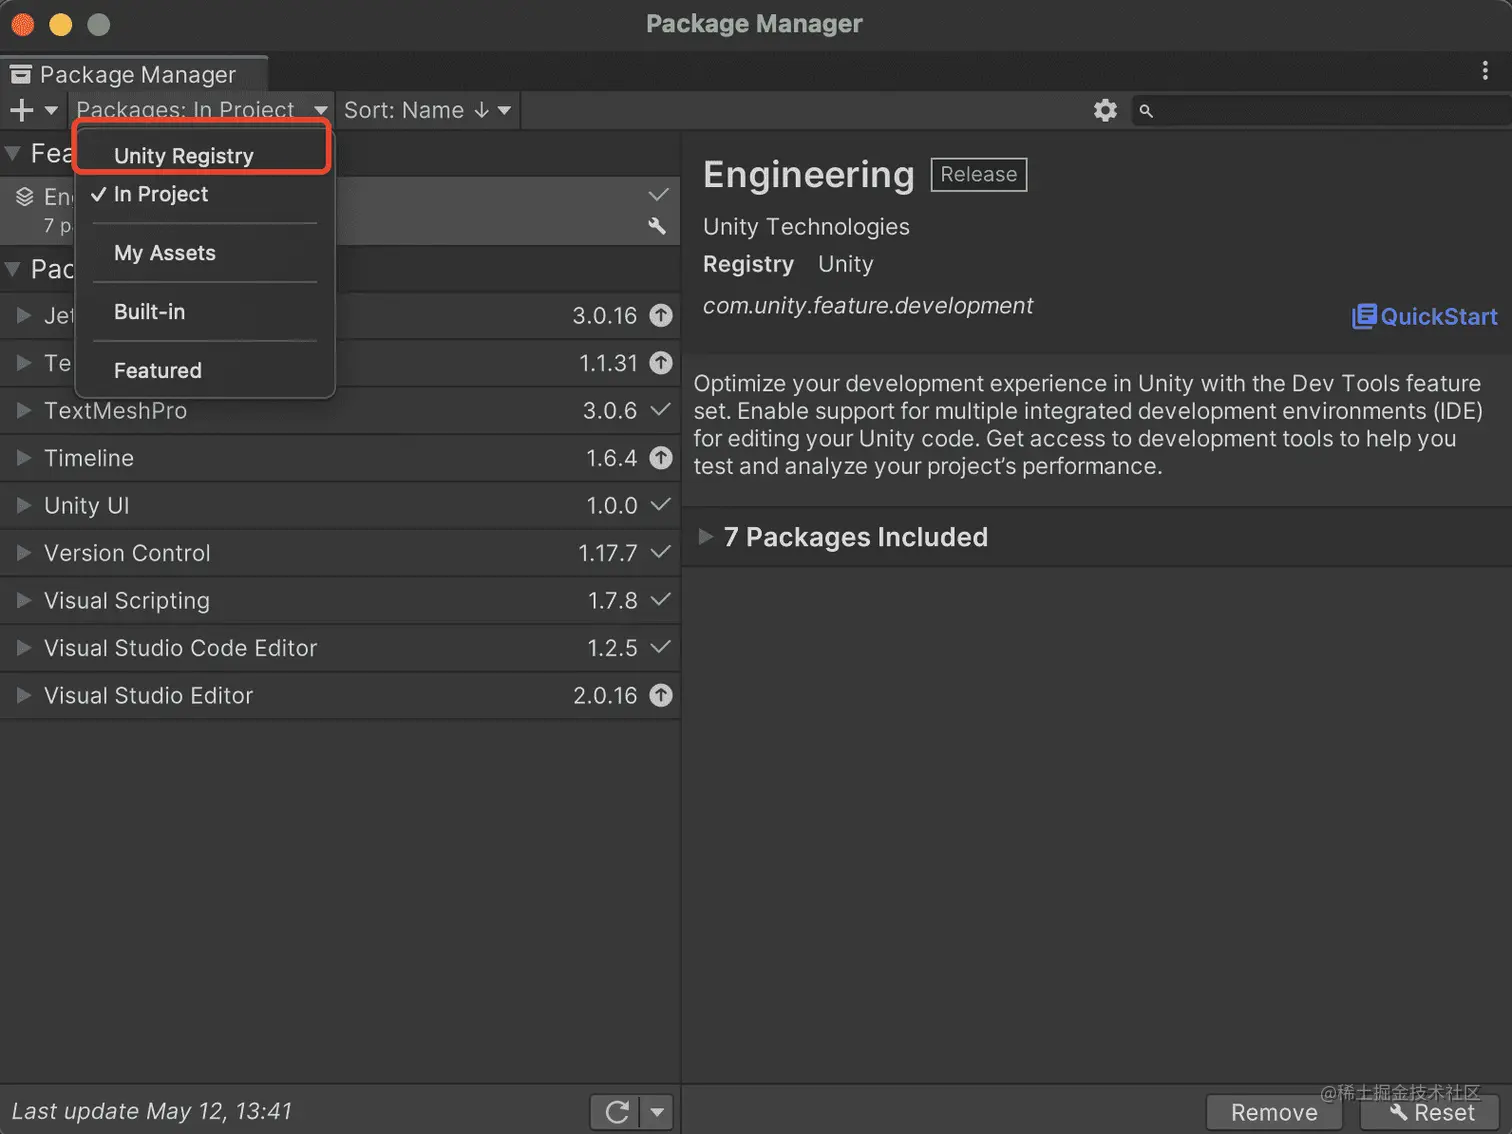Select the Version Control package name
The height and width of the screenshot is (1134, 1512).
[127, 553]
